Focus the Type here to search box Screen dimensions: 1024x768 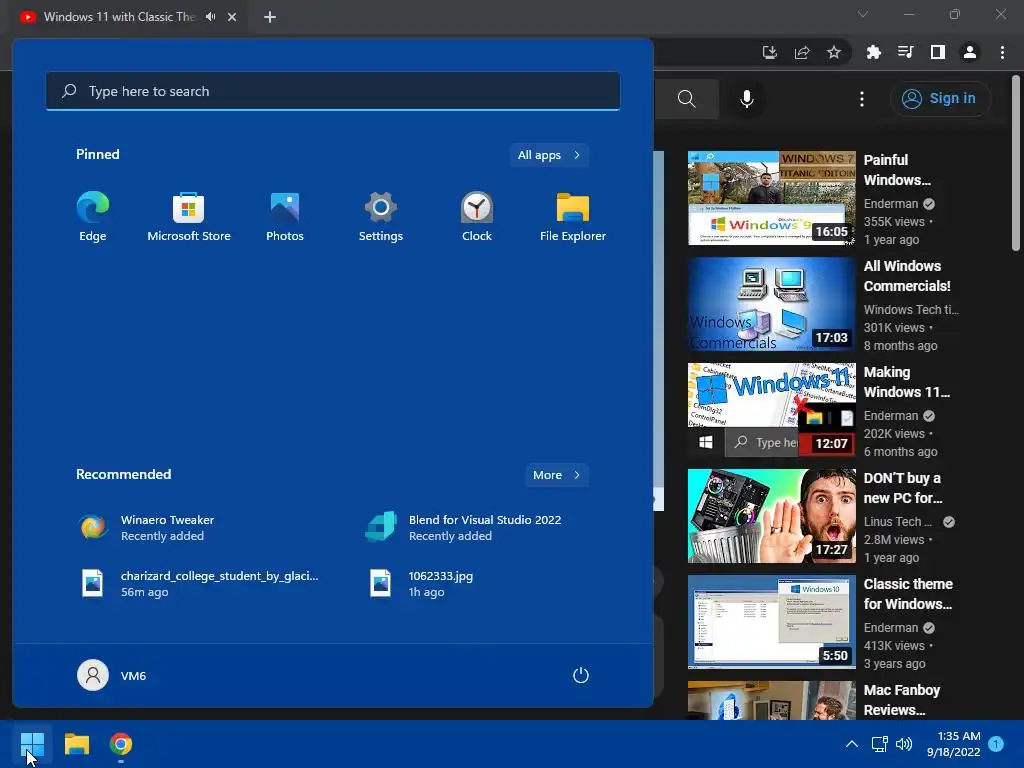click(x=333, y=91)
